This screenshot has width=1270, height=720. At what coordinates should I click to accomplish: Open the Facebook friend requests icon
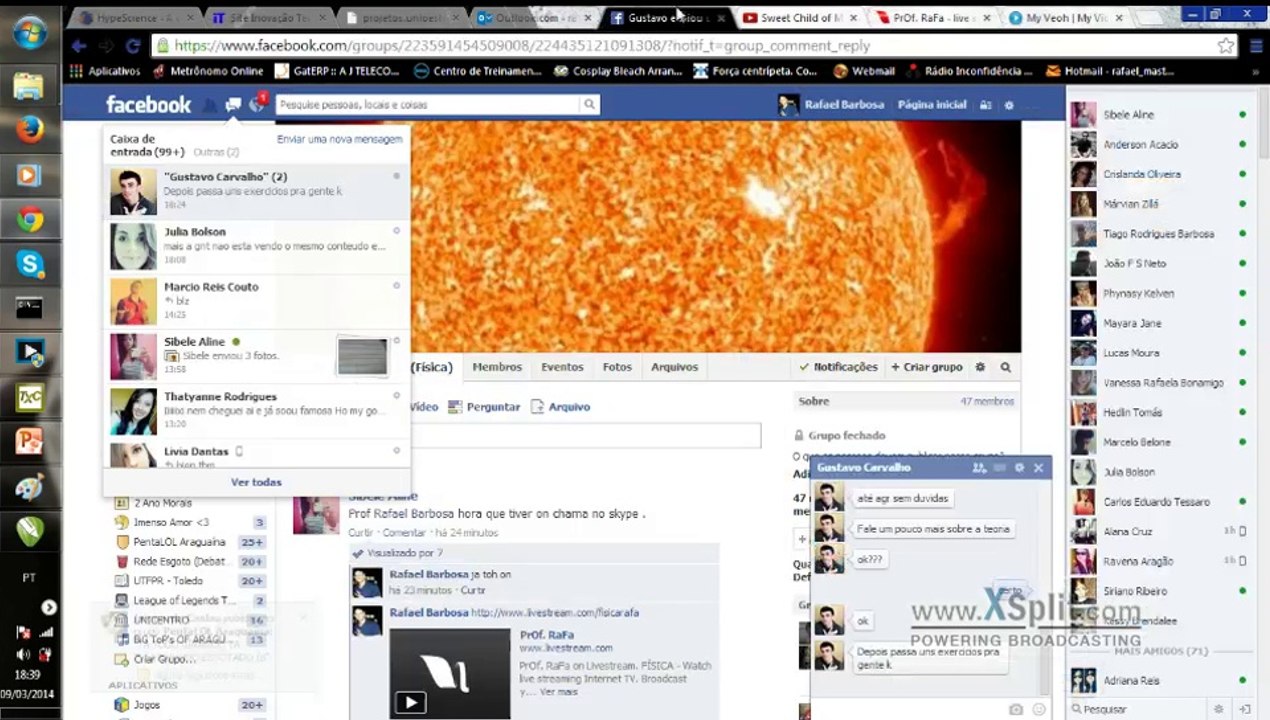pos(210,105)
